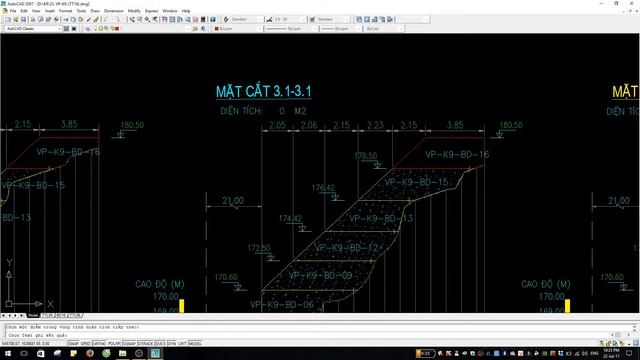Click the Save icon in toolbar
640x360 pixels.
23,20
